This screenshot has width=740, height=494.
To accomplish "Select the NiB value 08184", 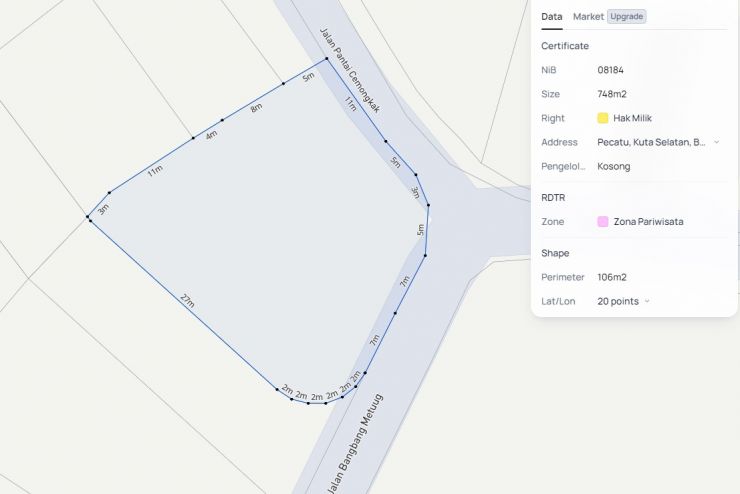I will (612, 70).
